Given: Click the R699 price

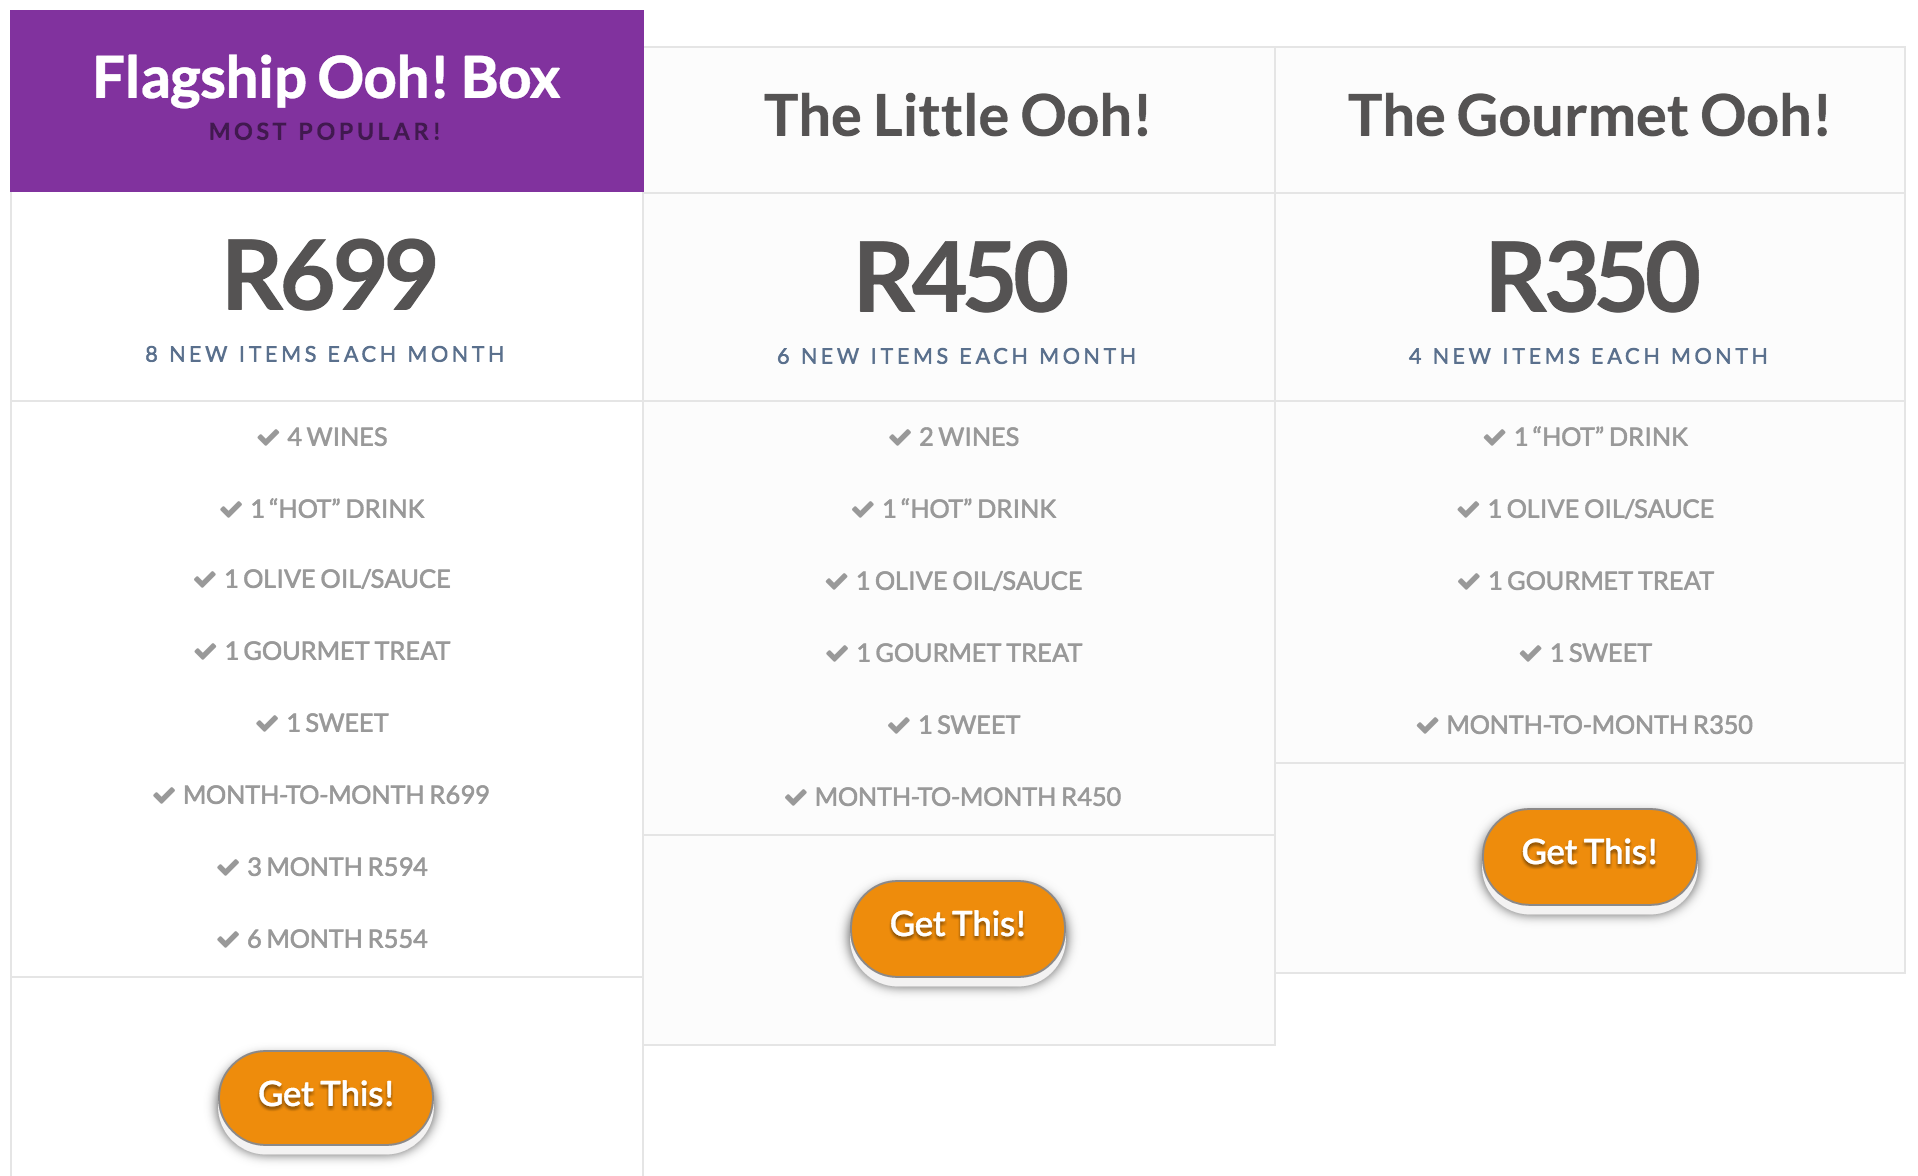Looking at the screenshot, I should (328, 276).
